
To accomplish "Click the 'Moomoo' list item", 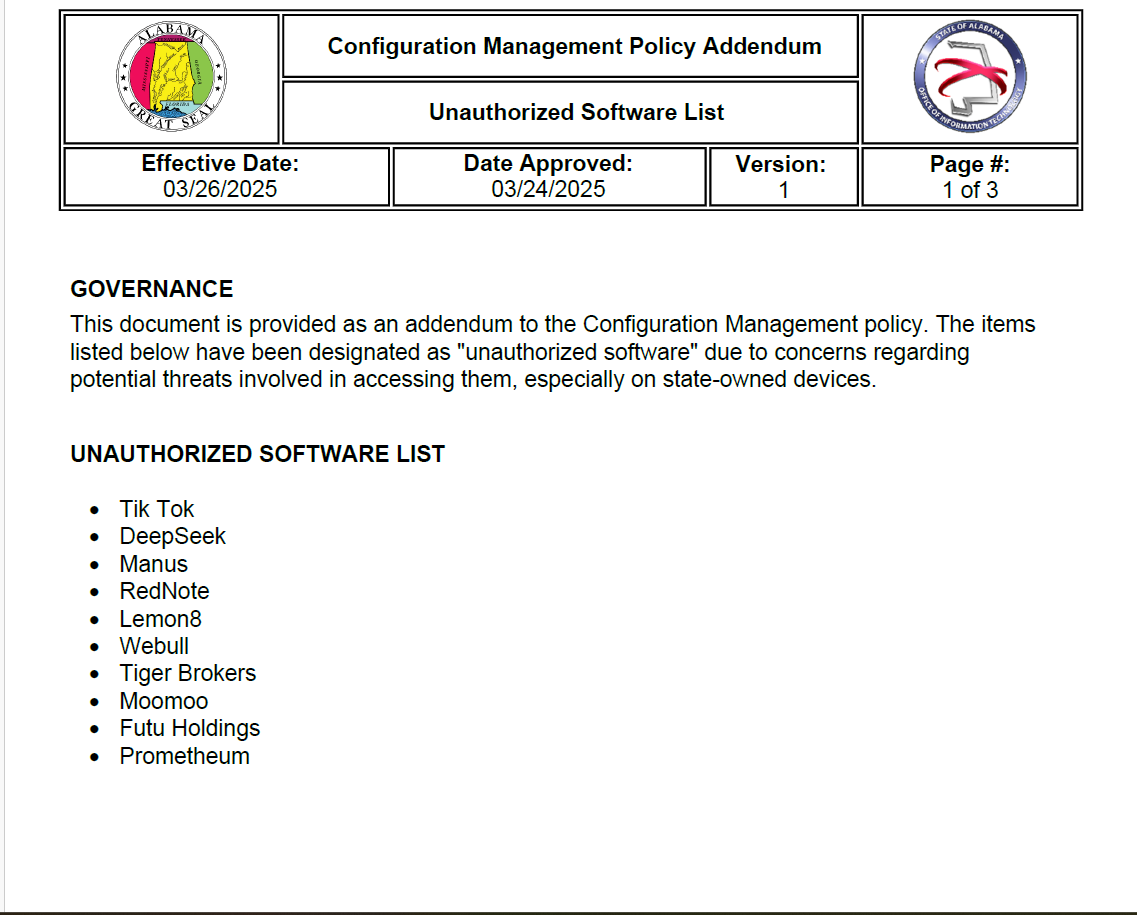I will (164, 701).
